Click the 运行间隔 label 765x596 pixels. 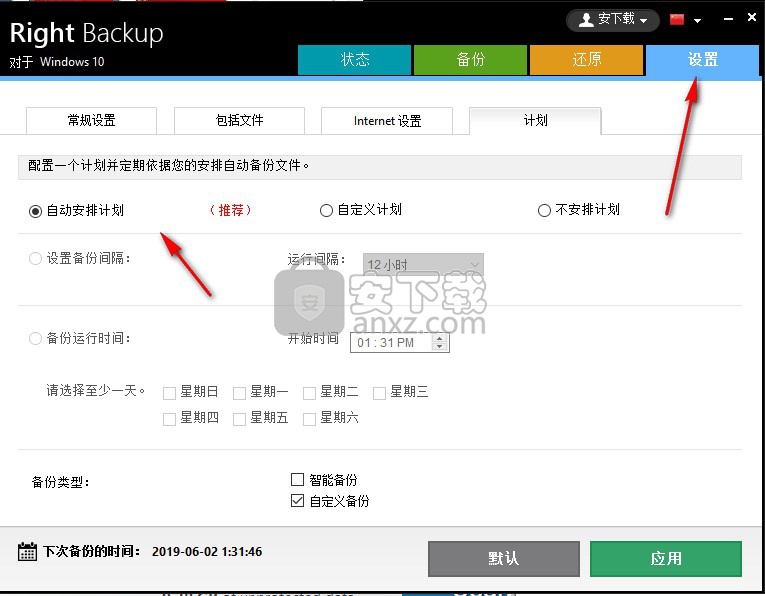(316, 259)
